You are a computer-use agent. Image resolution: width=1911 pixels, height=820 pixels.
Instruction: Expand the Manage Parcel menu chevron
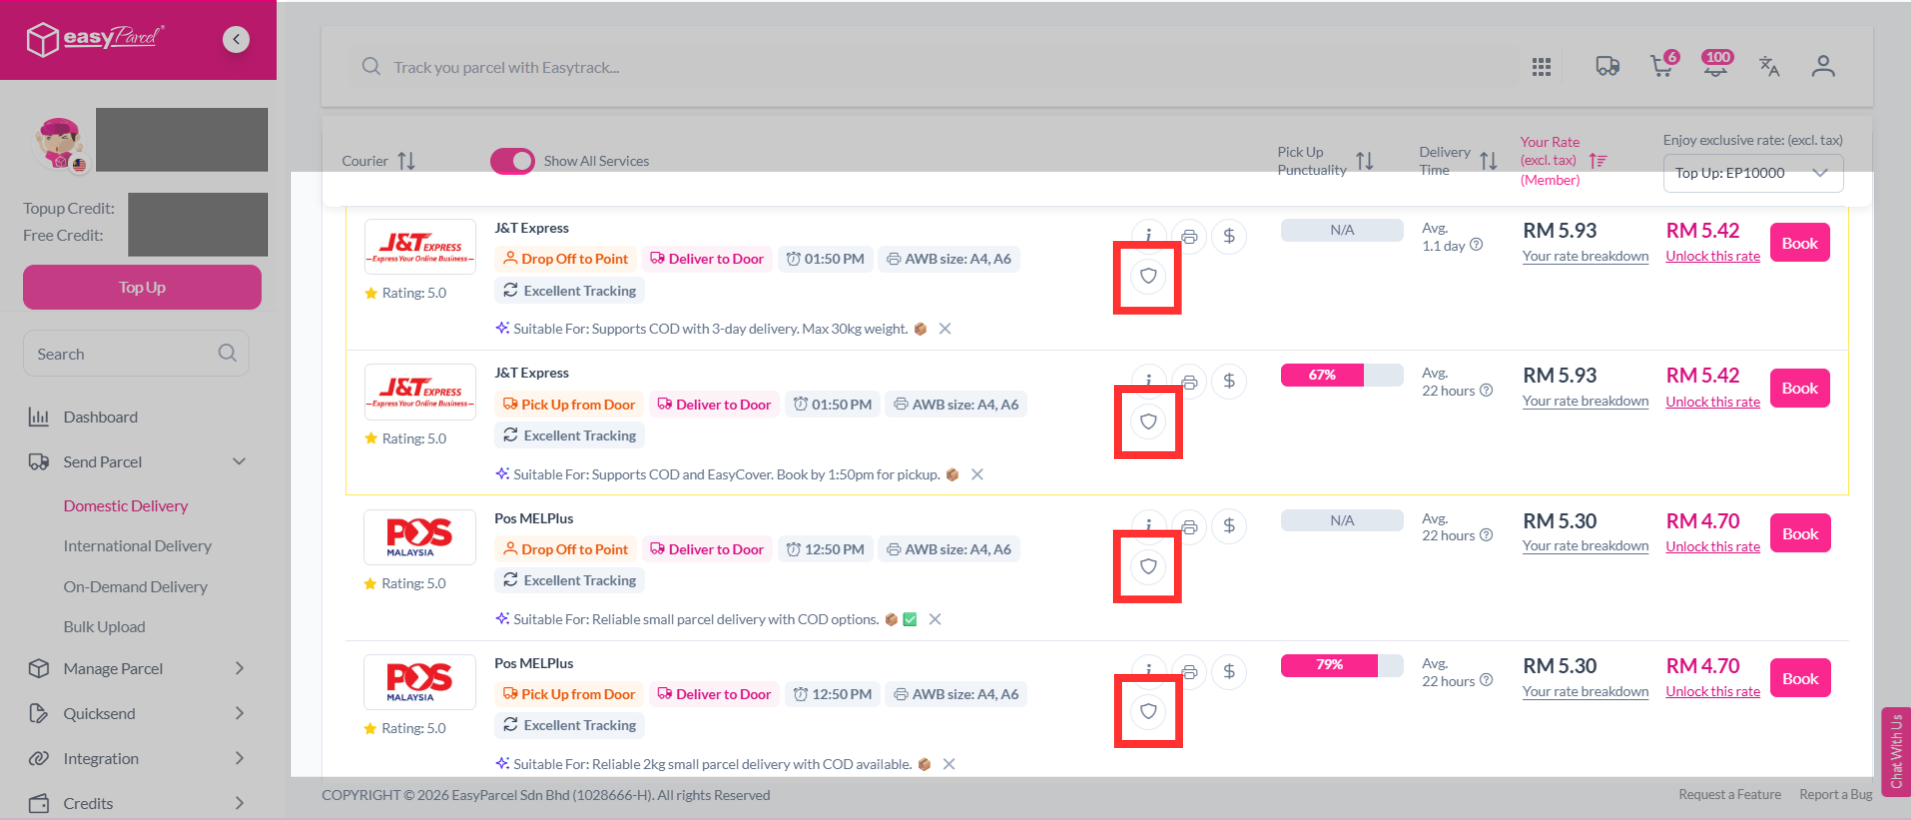[x=239, y=668]
